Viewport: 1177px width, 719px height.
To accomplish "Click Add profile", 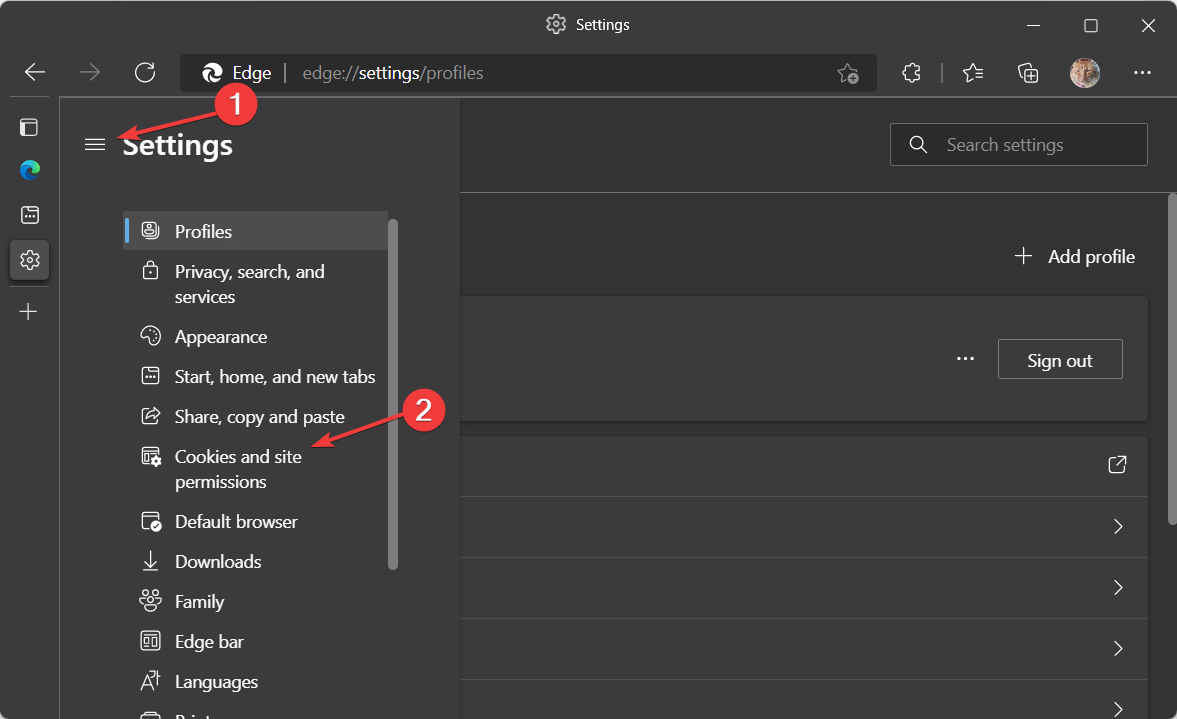I will [x=1074, y=257].
